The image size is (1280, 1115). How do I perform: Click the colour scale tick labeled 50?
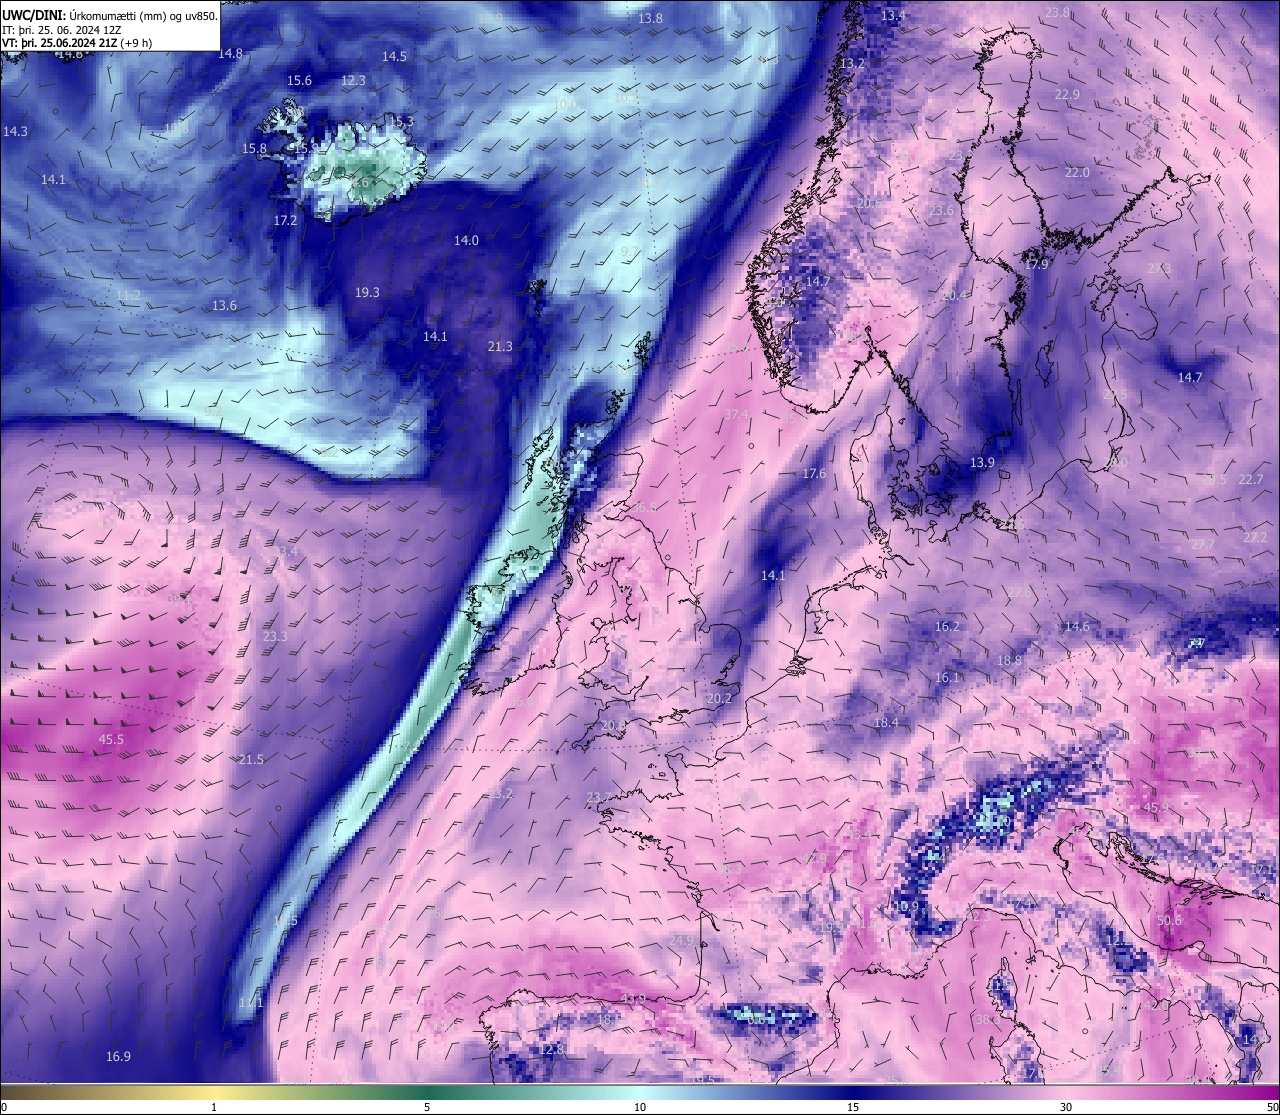1272,1107
